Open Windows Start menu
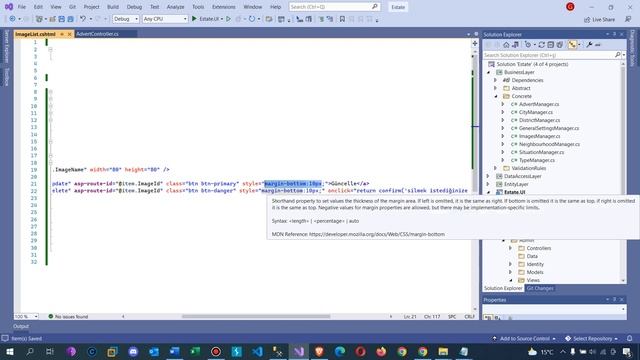The width and height of the screenshot is (640, 360). pyautogui.click(x=9, y=351)
